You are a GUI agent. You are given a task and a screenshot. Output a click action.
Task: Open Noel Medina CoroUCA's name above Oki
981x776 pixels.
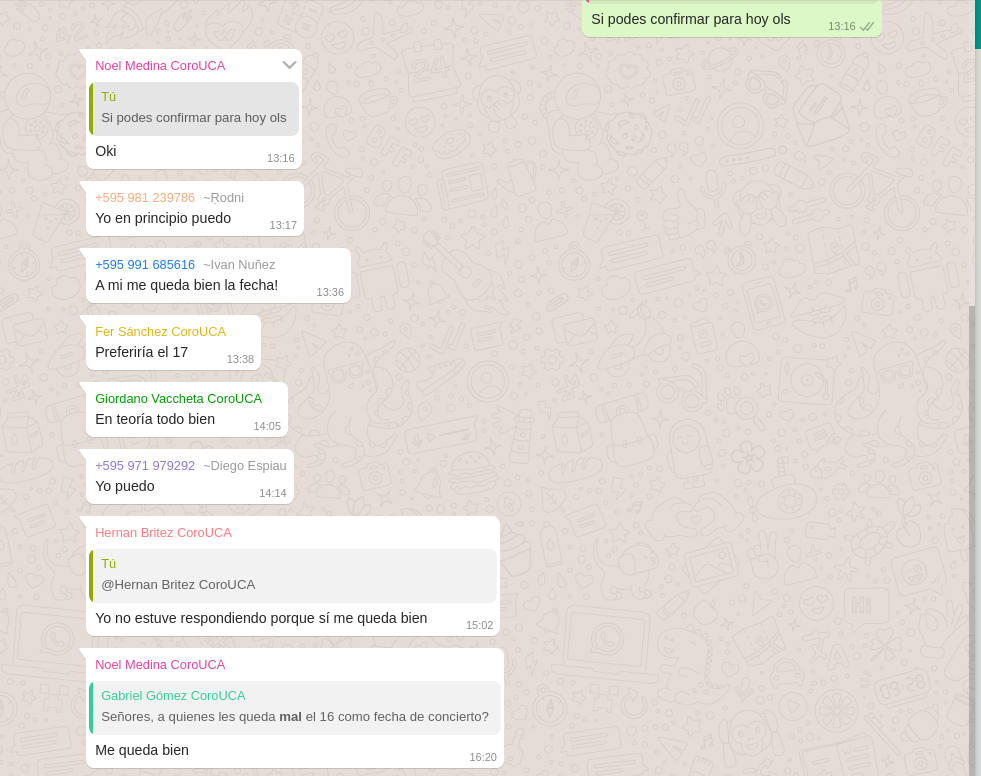pyautogui.click(x=160, y=65)
